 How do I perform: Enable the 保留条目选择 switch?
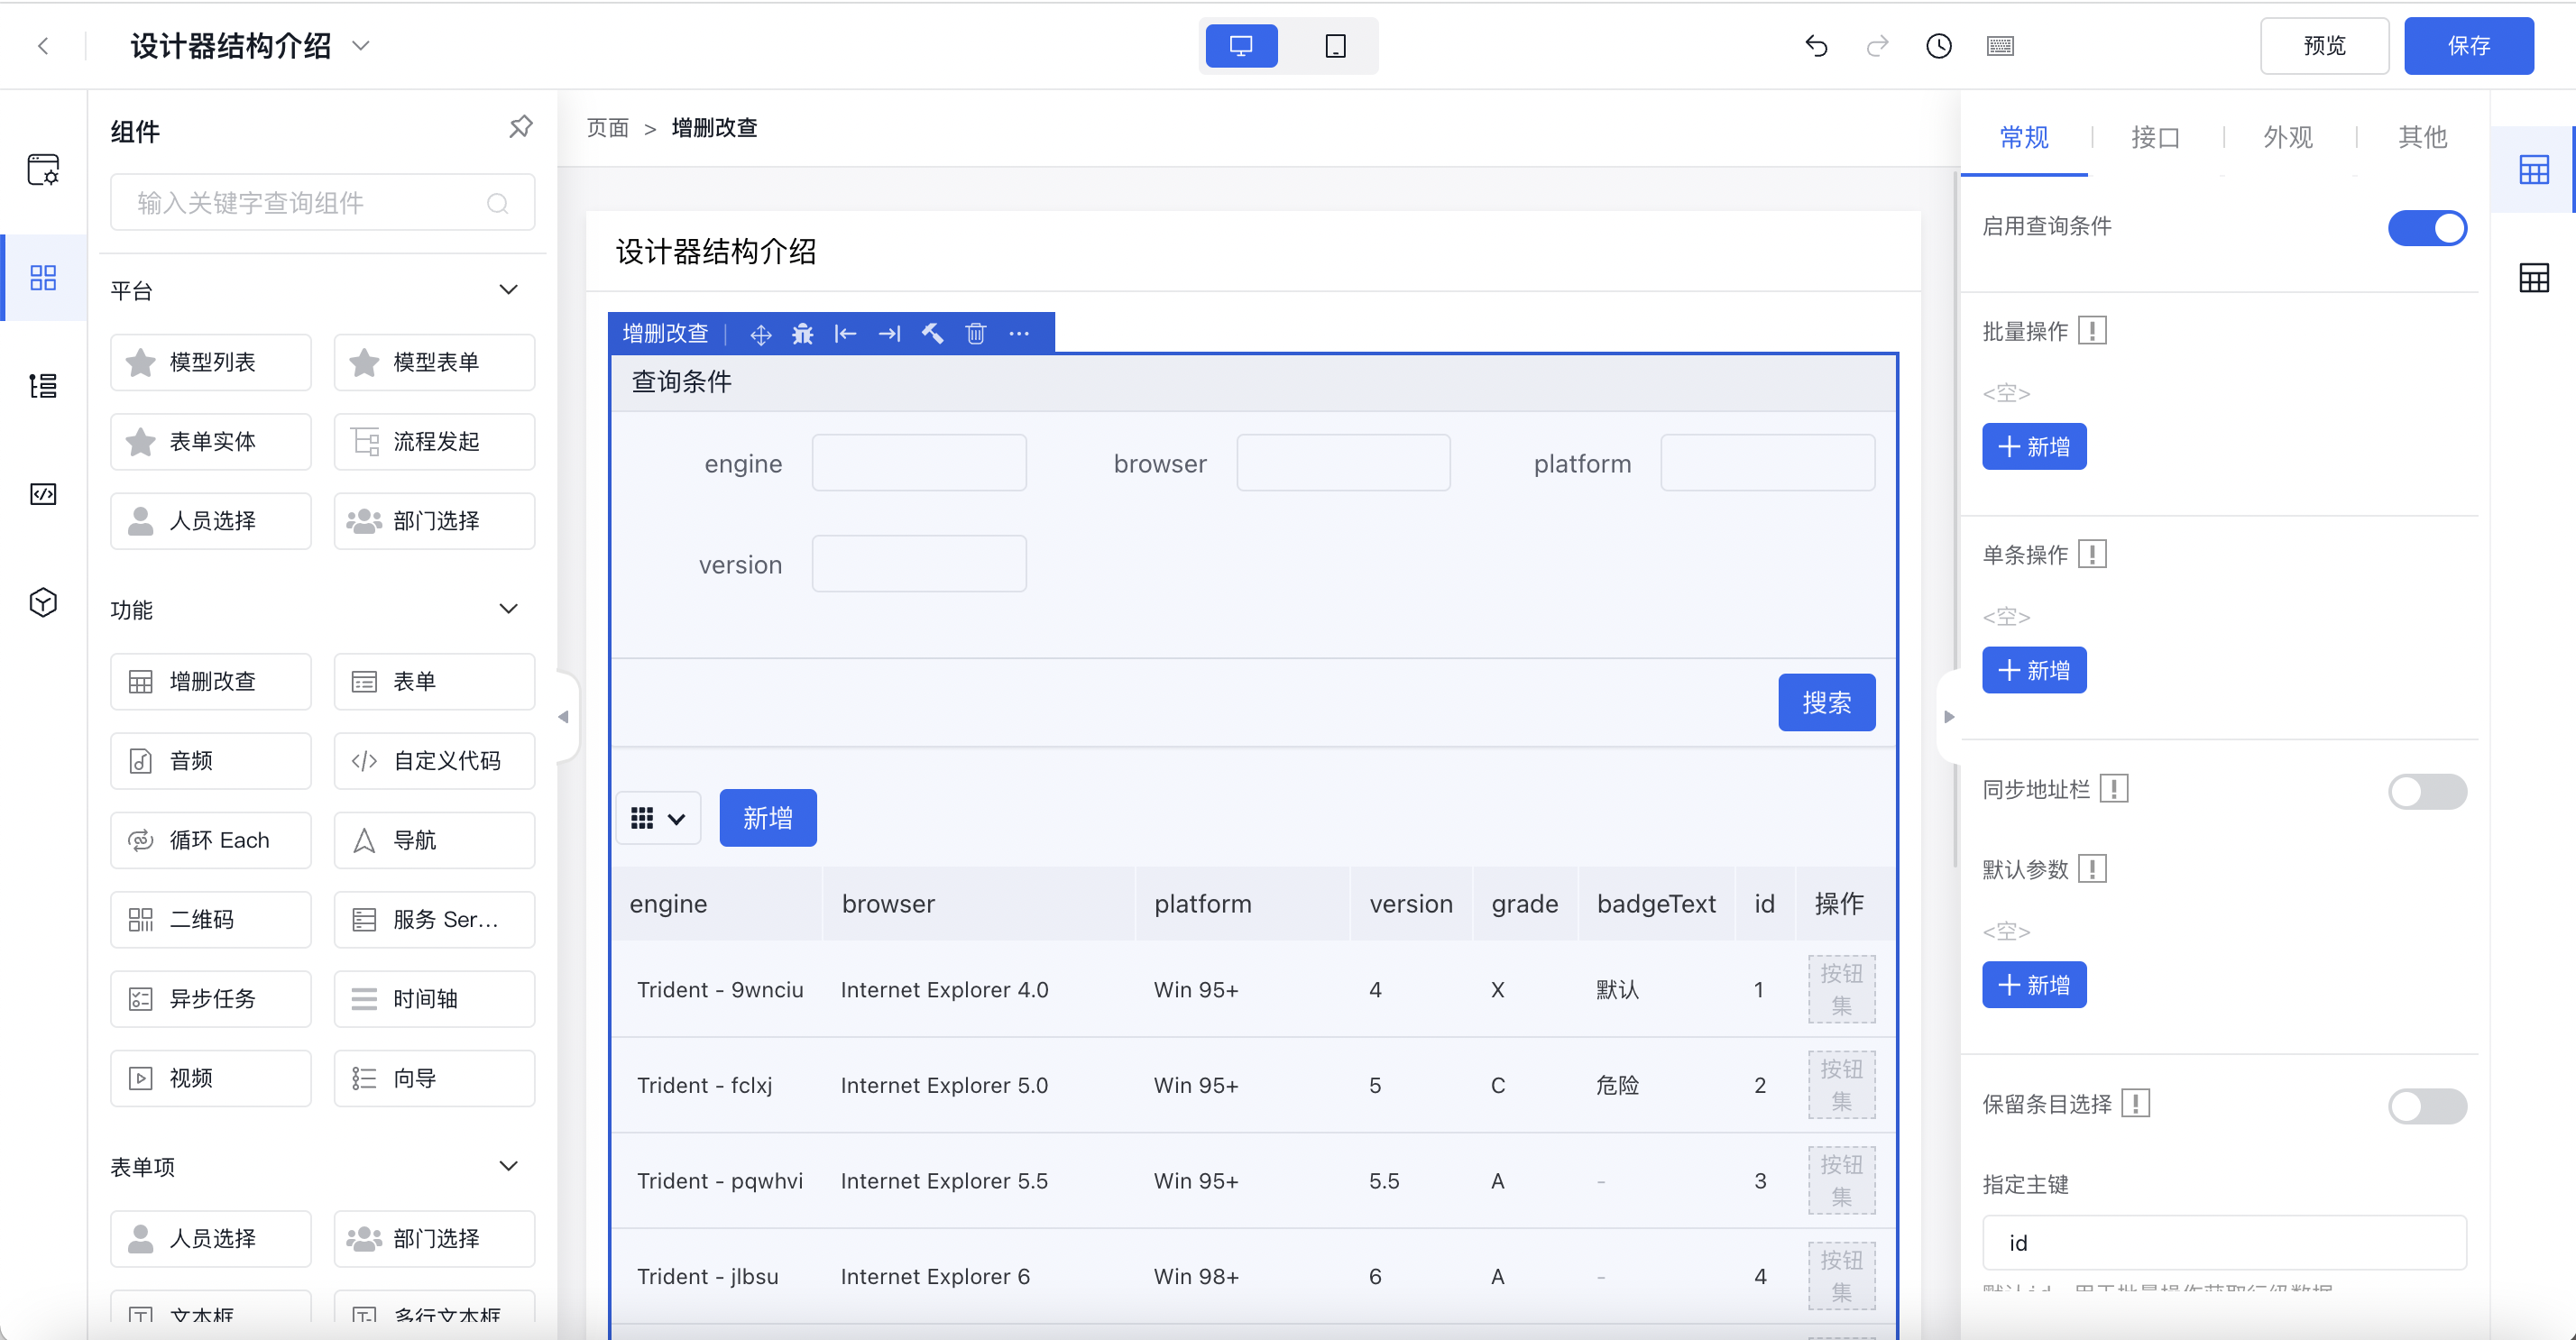coord(2427,1107)
